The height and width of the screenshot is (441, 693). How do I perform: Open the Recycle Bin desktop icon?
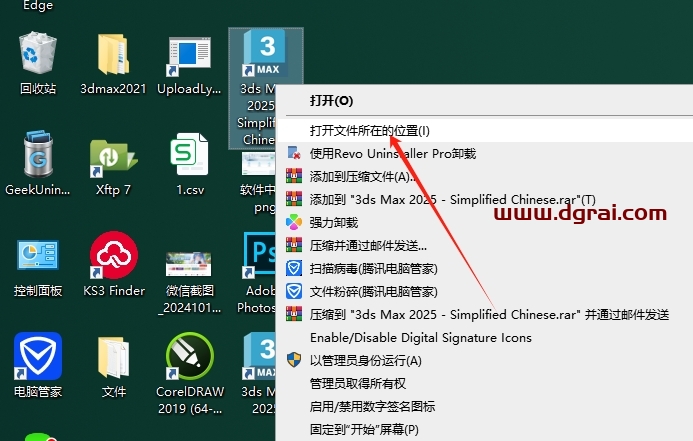point(38,63)
